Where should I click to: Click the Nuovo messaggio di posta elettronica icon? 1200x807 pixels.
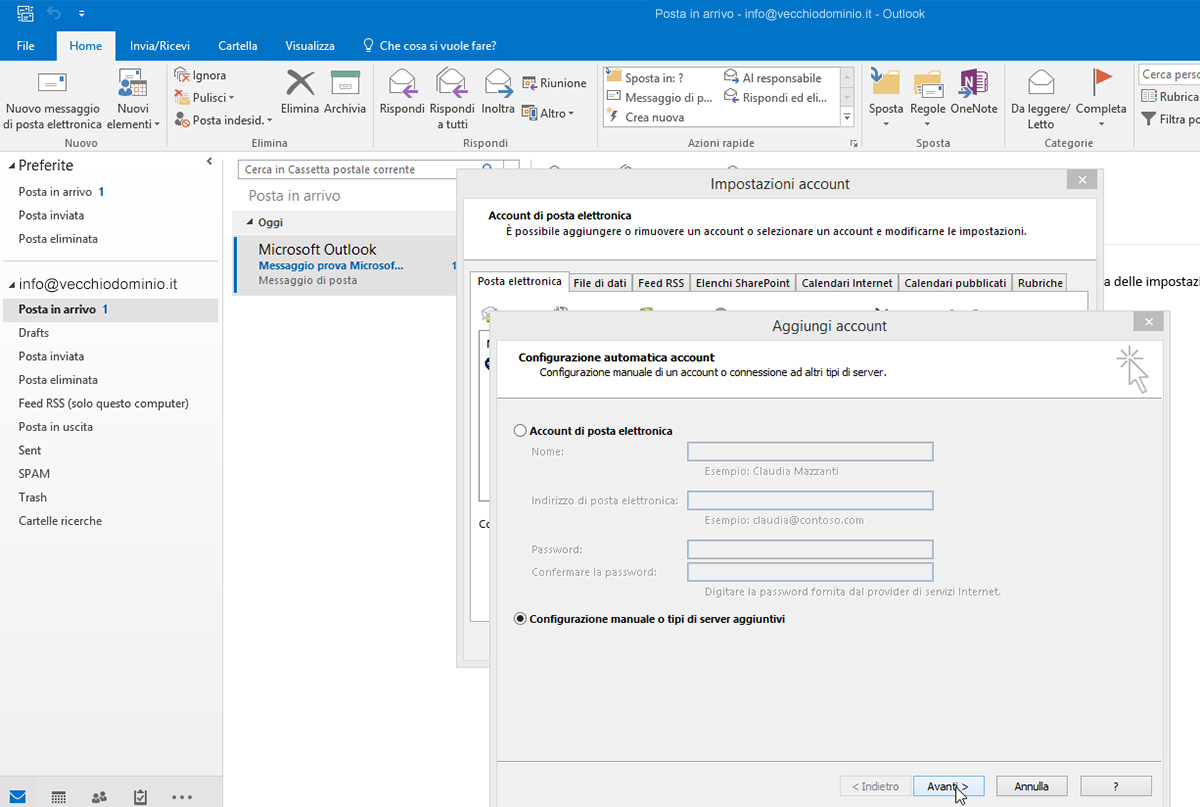pos(52,82)
